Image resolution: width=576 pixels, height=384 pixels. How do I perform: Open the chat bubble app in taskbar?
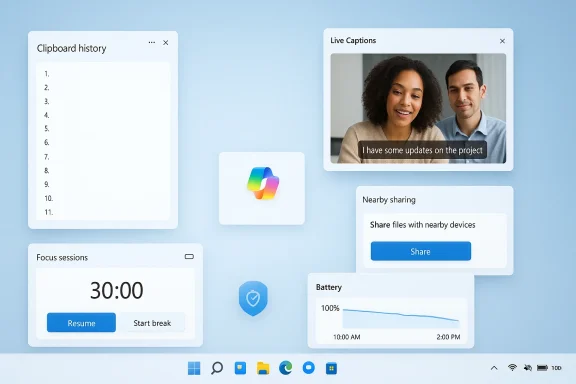point(309,368)
